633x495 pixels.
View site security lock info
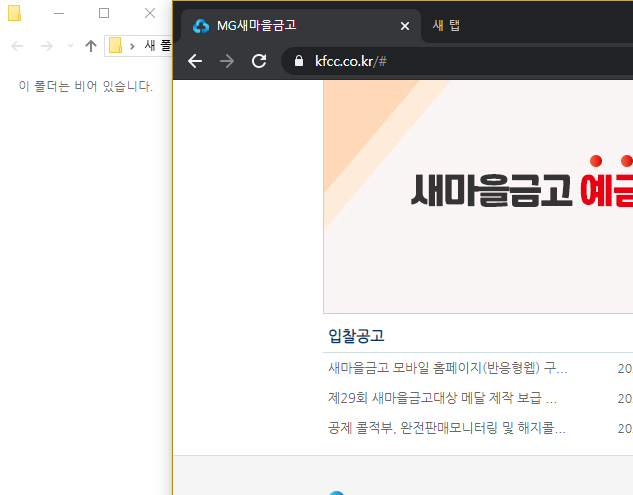(299, 61)
